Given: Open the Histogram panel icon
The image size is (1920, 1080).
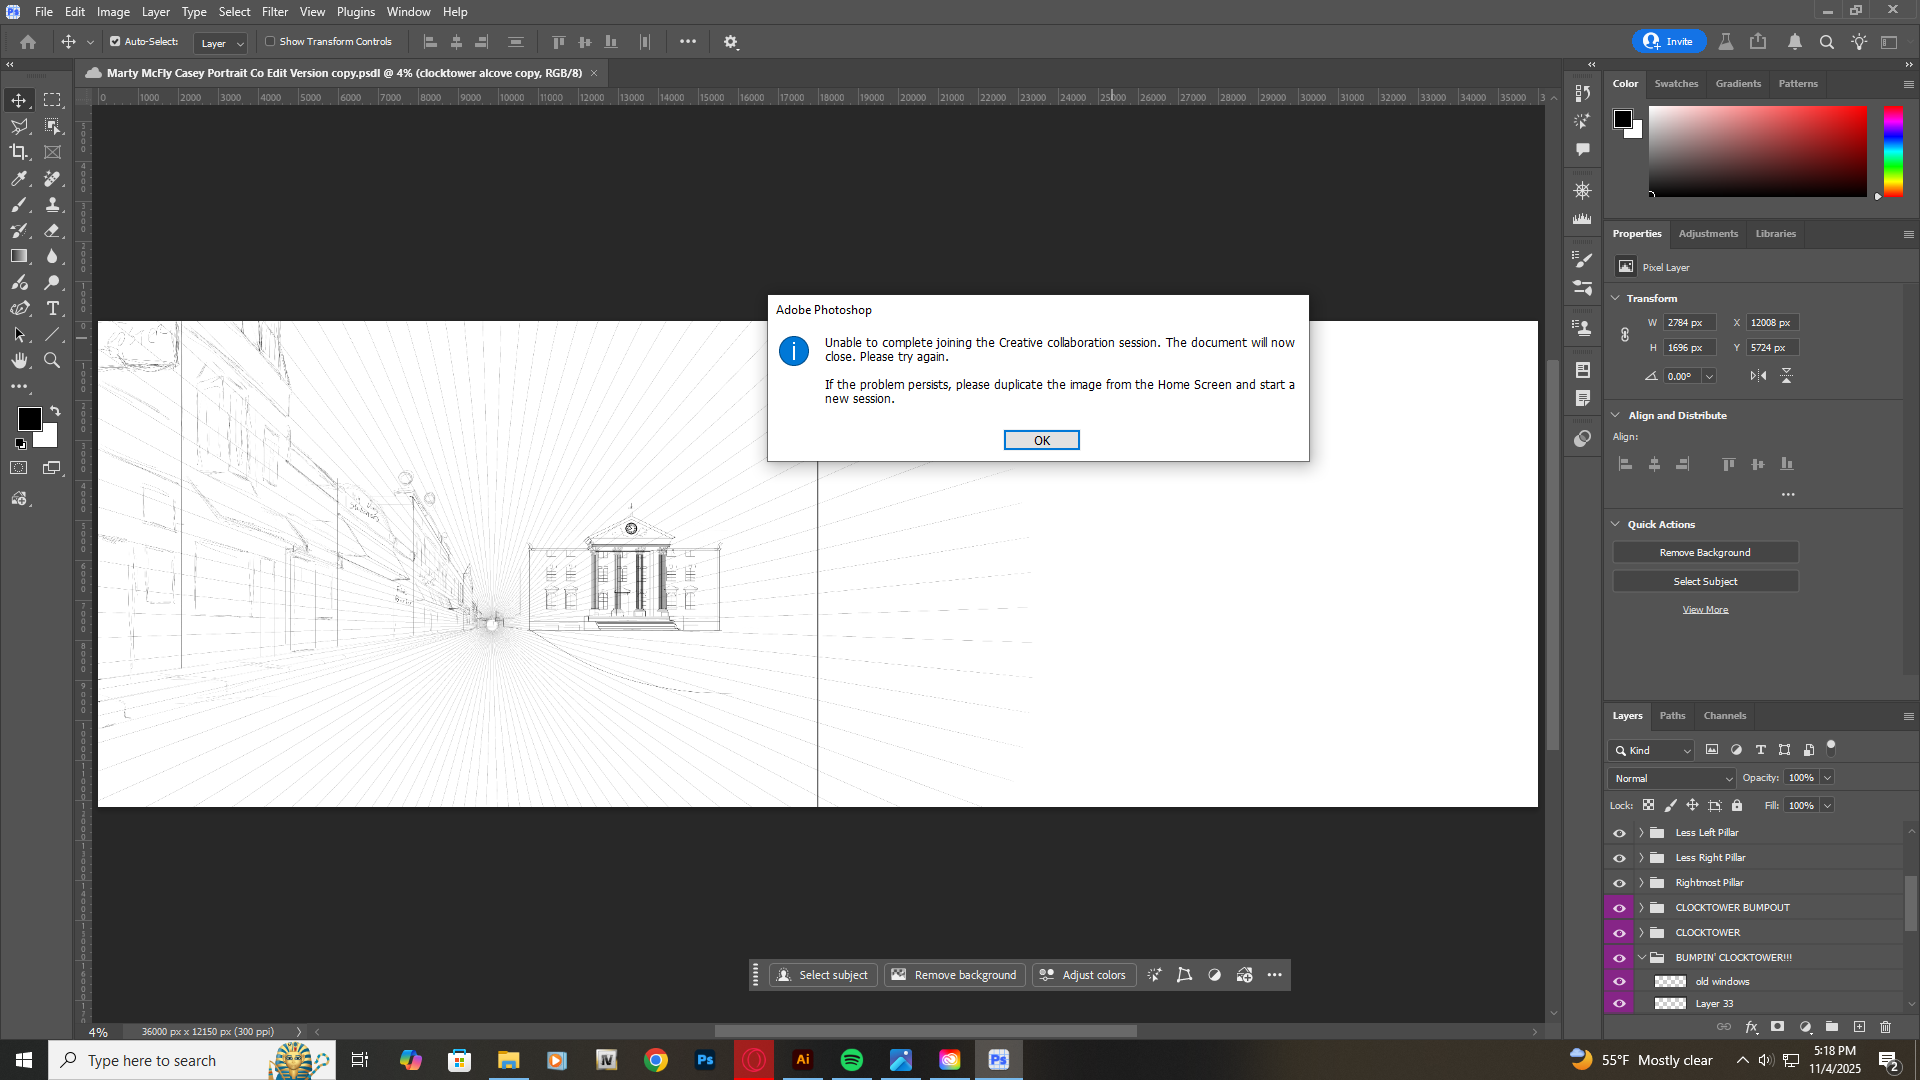Looking at the screenshot, I should coord(1582,219).
